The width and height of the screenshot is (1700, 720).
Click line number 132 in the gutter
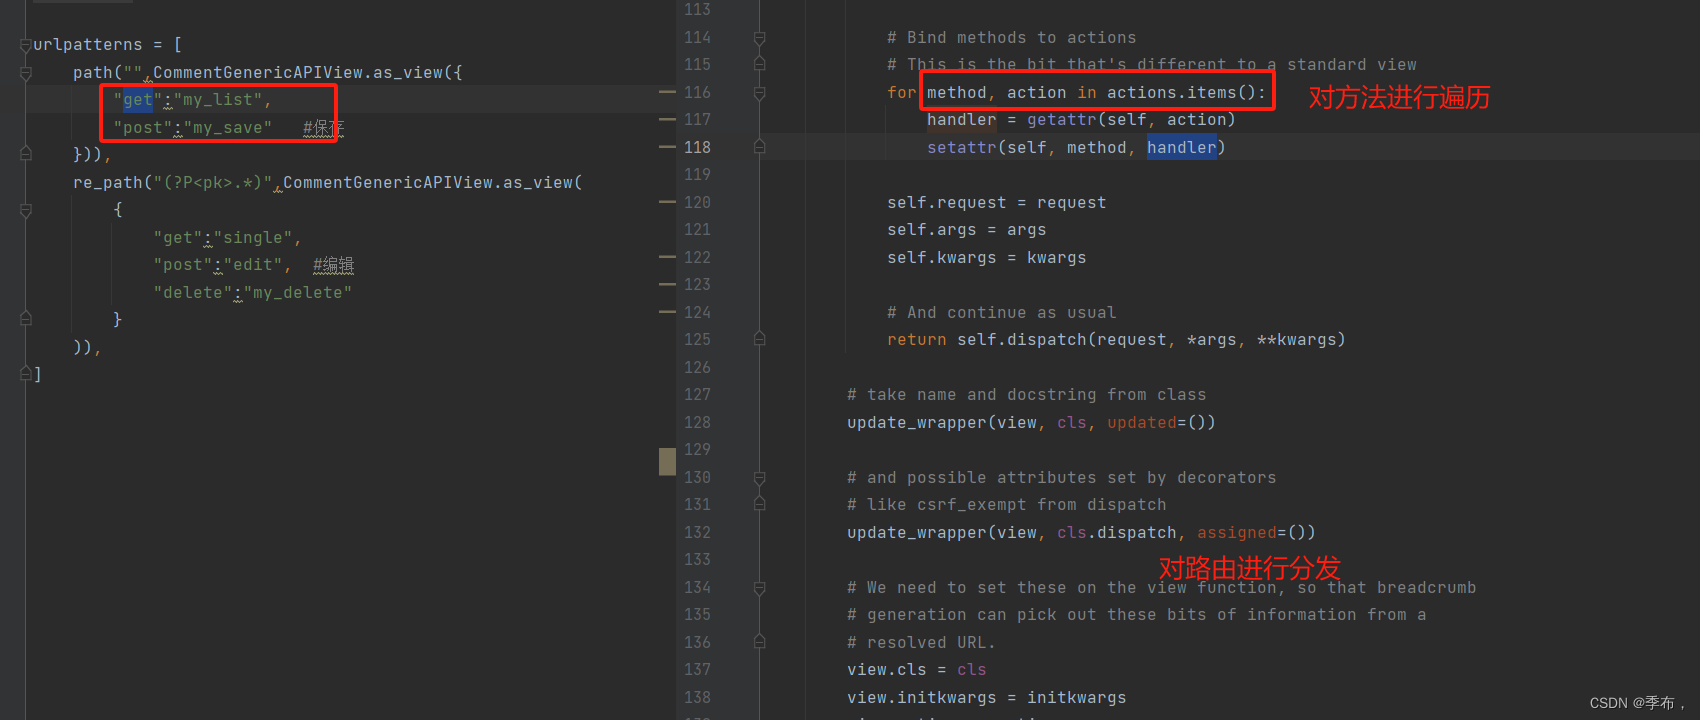point(697,532)
